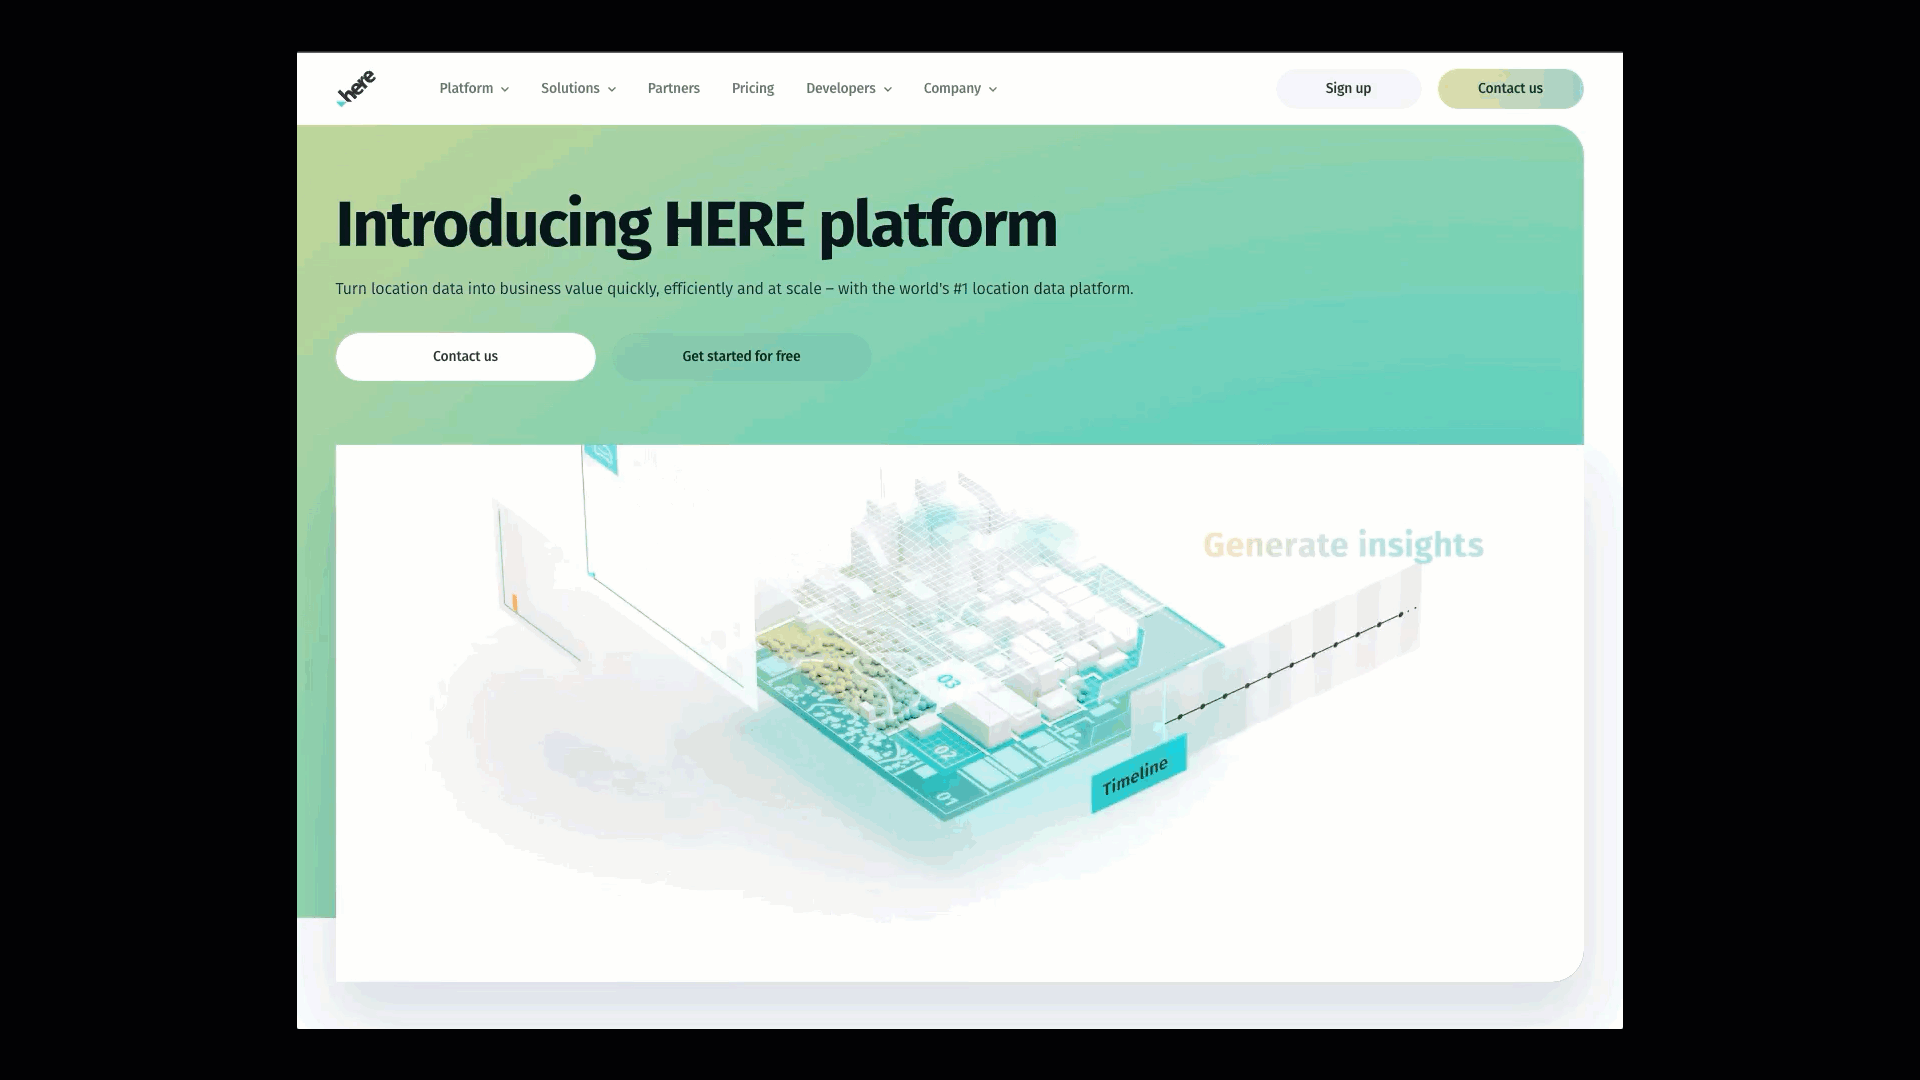Click the Timeline label on the map
Screen dimensions: 1920x1080
click(1138, 775)
